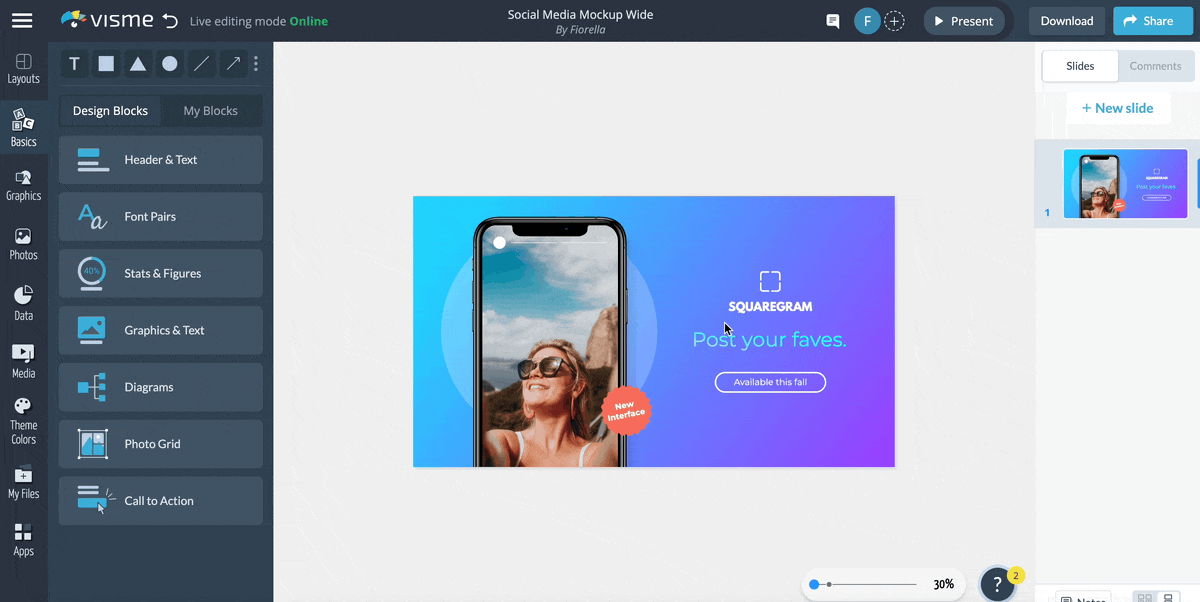Open the Graphics panel in the sidebar
This screenshot has height=602, width=1200.
[x=23, y=185]
